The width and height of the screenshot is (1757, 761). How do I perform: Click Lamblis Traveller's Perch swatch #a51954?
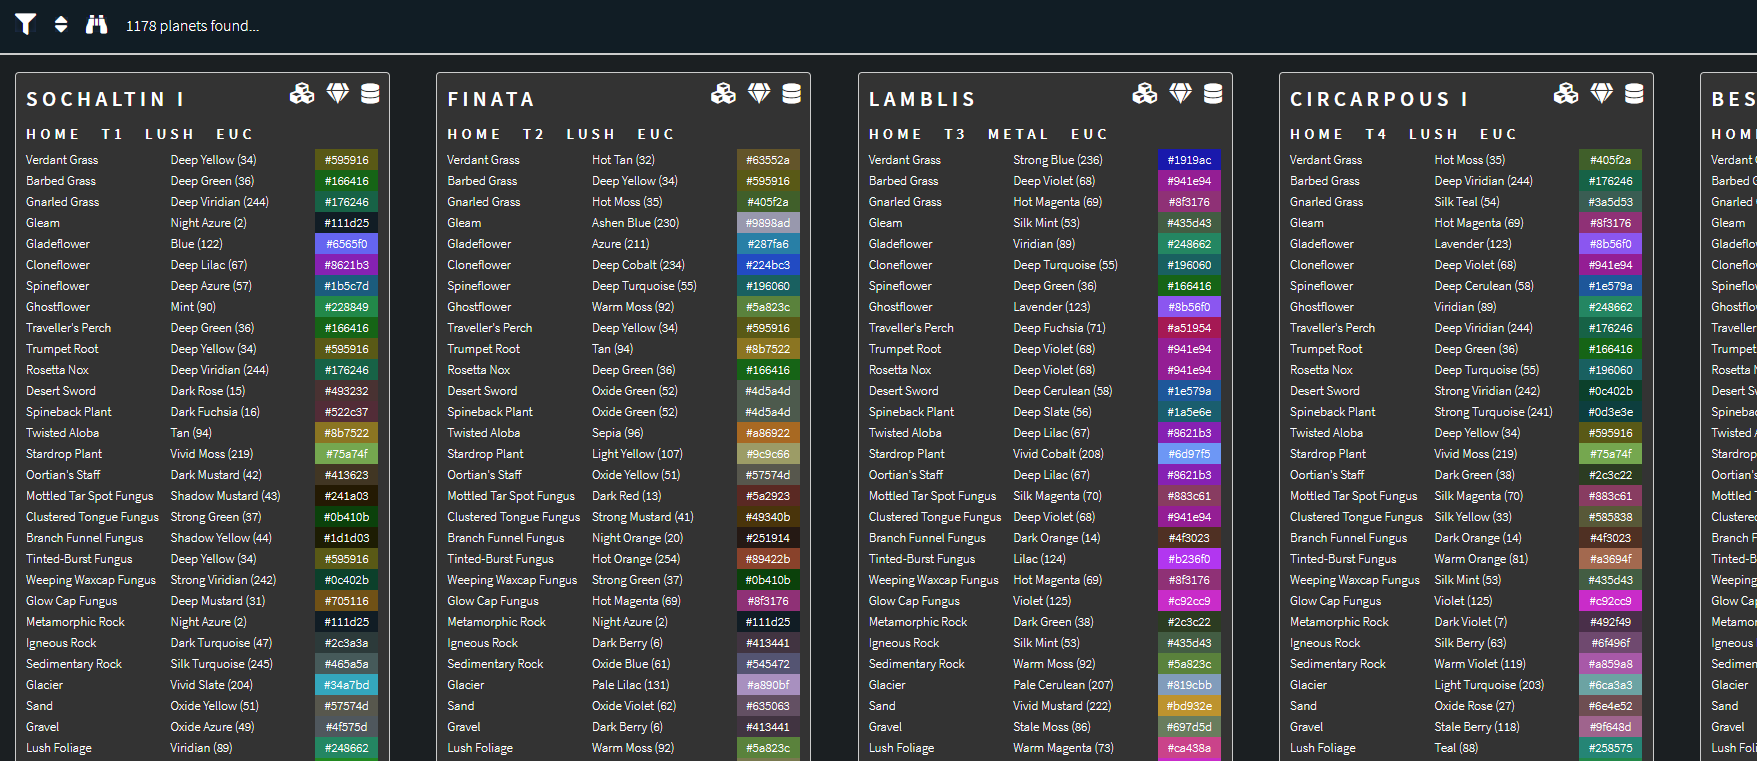coord(1189,328)
